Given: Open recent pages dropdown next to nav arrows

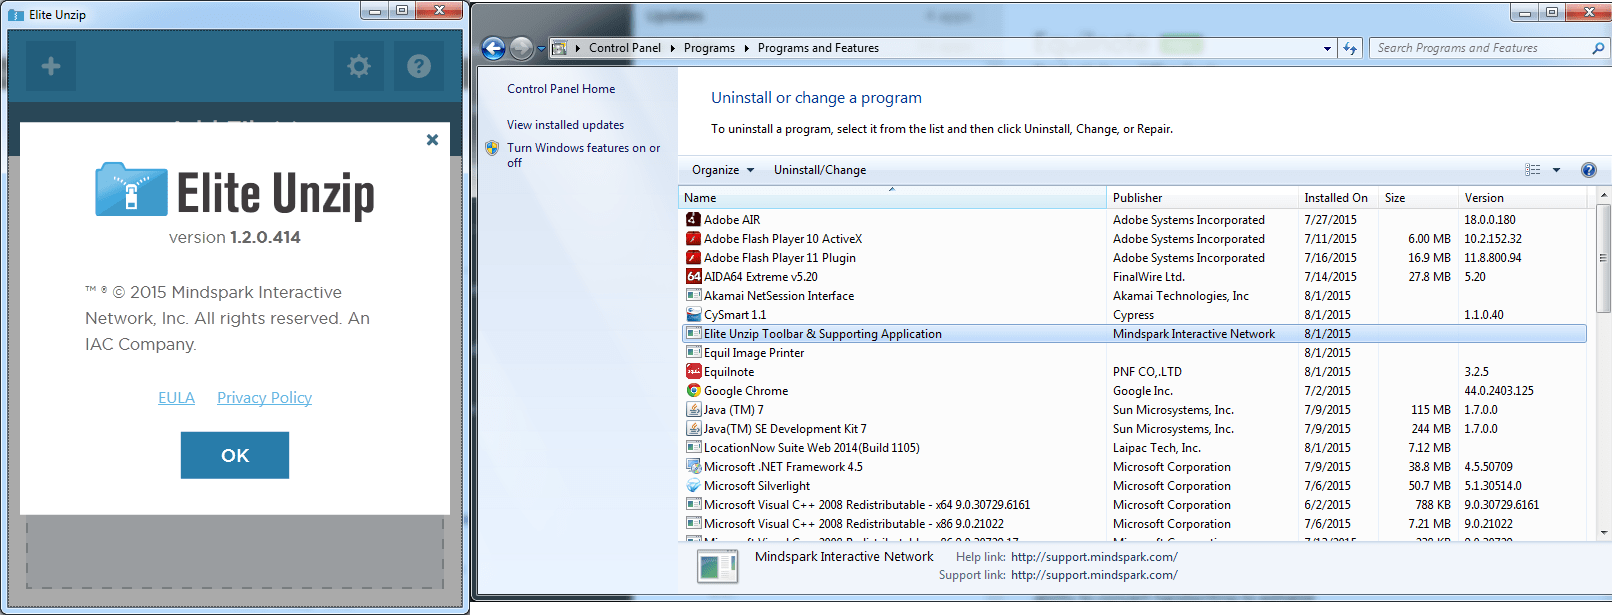Looking at the screenshot, I should 541,49.
